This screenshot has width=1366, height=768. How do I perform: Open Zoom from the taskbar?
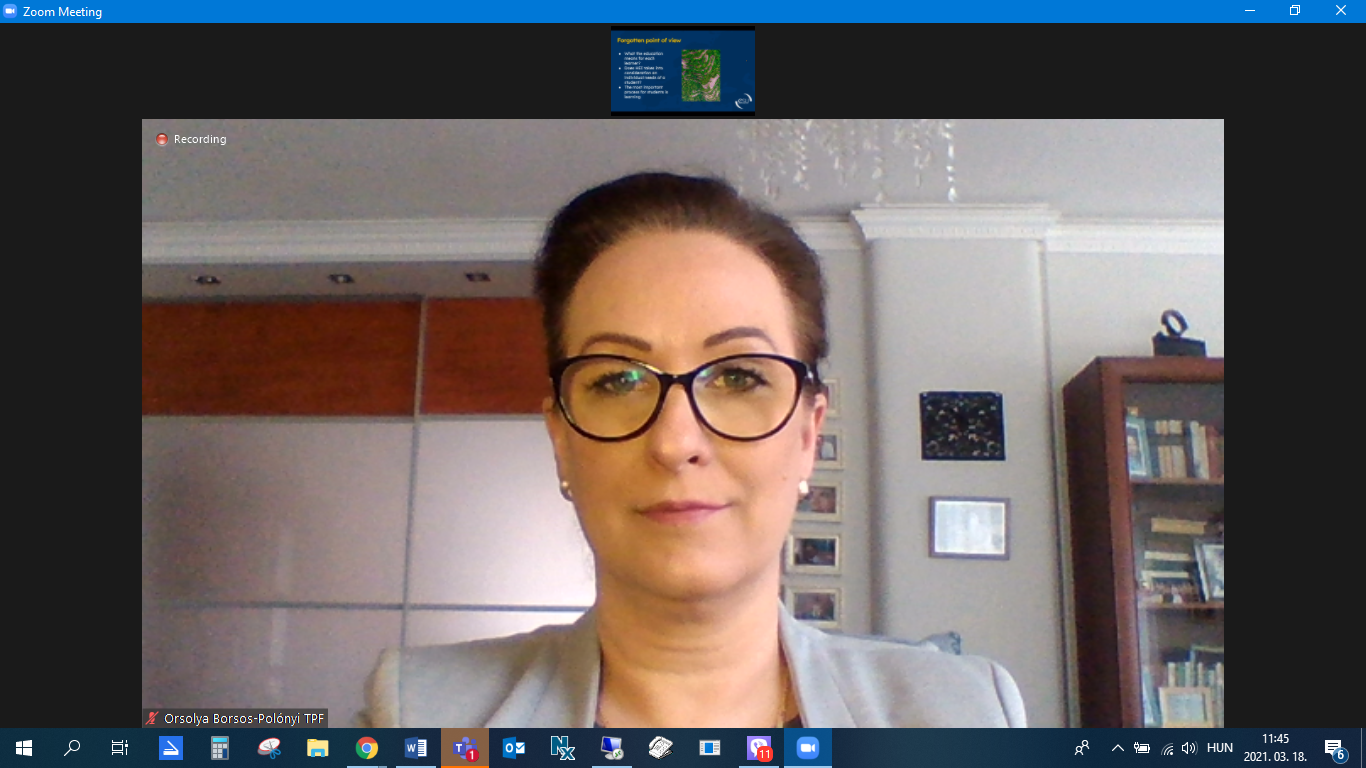pos(807,747)
